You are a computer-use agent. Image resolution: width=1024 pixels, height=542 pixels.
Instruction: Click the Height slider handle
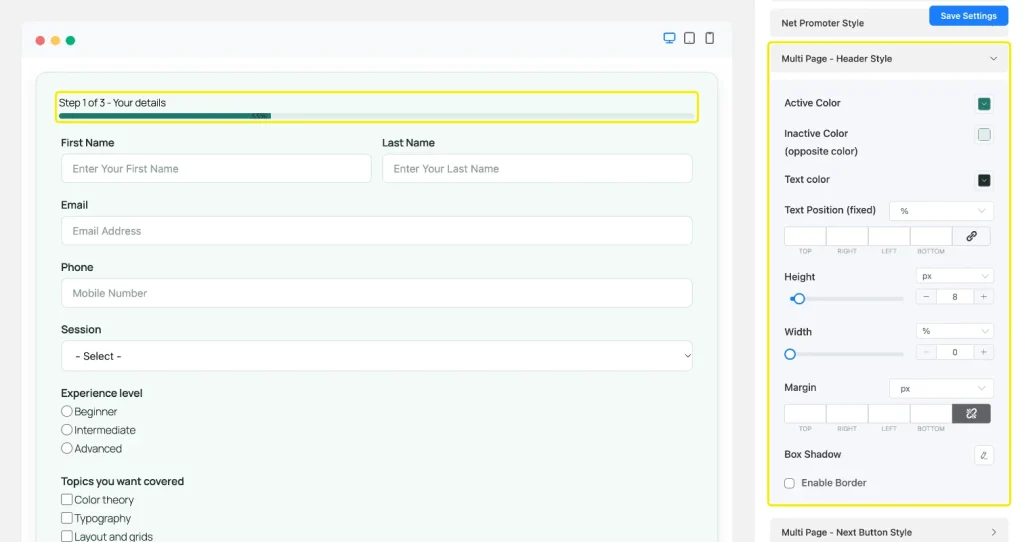point(799,299)
